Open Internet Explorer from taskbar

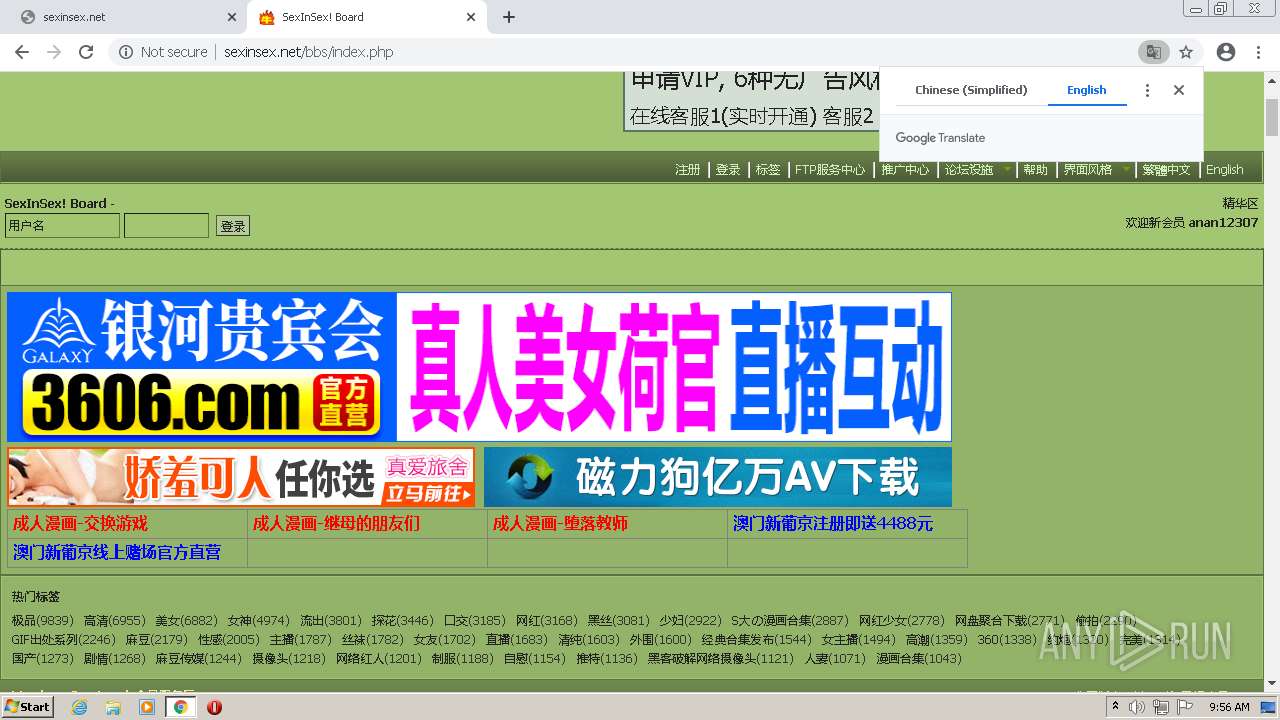[80, 707]
